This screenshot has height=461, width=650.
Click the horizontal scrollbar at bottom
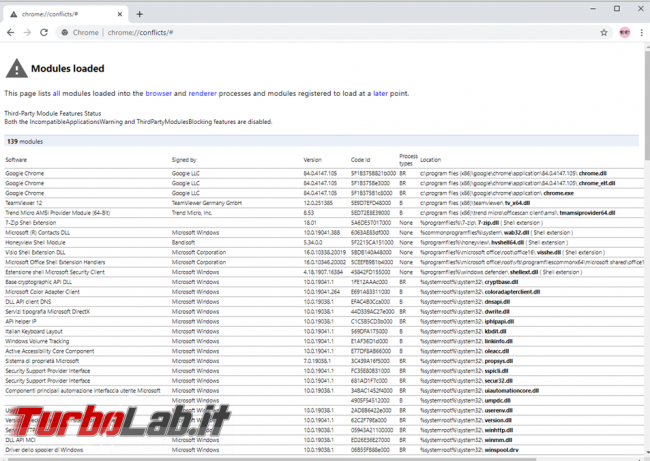click(274, 459)
